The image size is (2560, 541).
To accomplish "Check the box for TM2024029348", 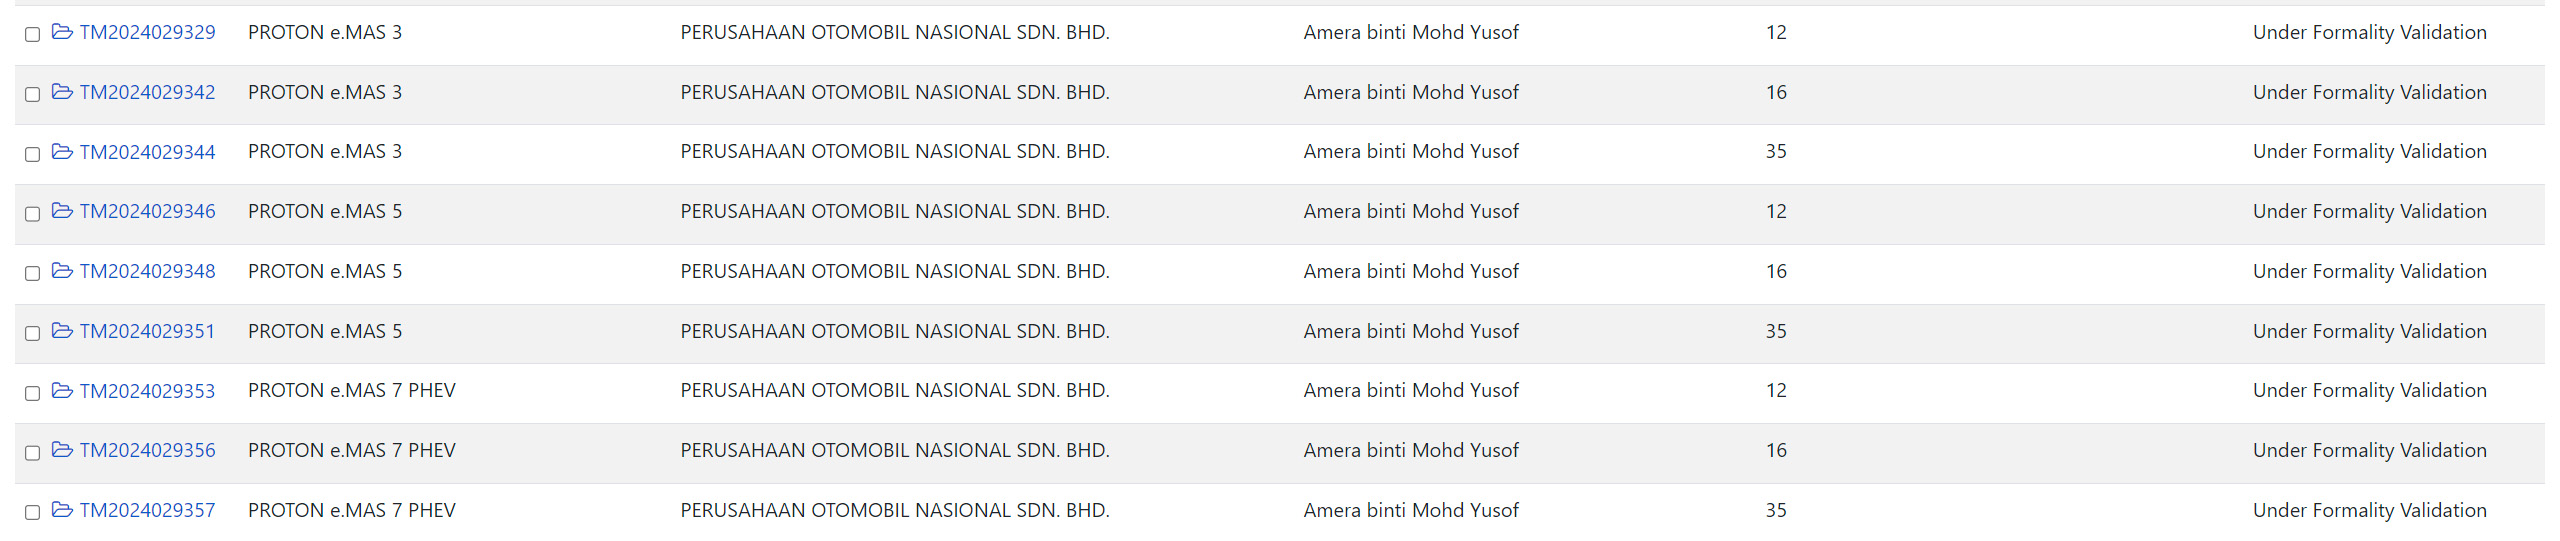I will [x=32, y=274].
